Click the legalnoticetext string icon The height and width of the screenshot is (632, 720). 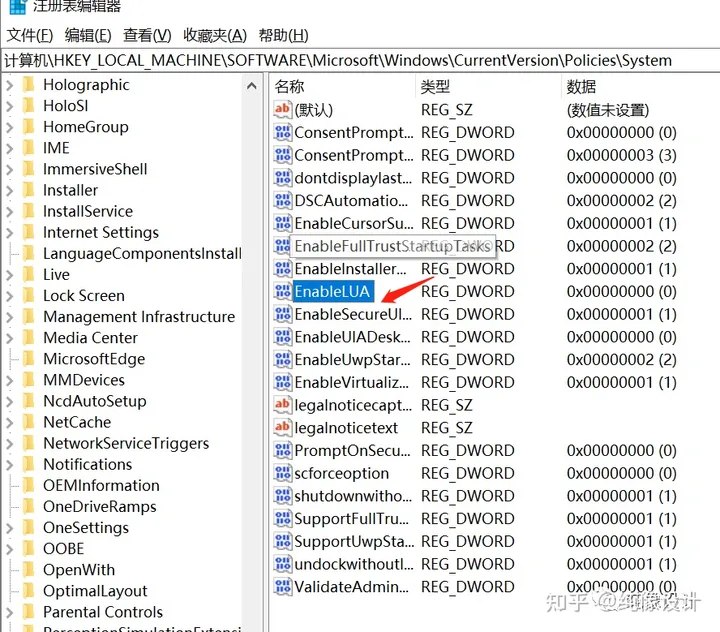pyautogui.click(x=282, y=428)
